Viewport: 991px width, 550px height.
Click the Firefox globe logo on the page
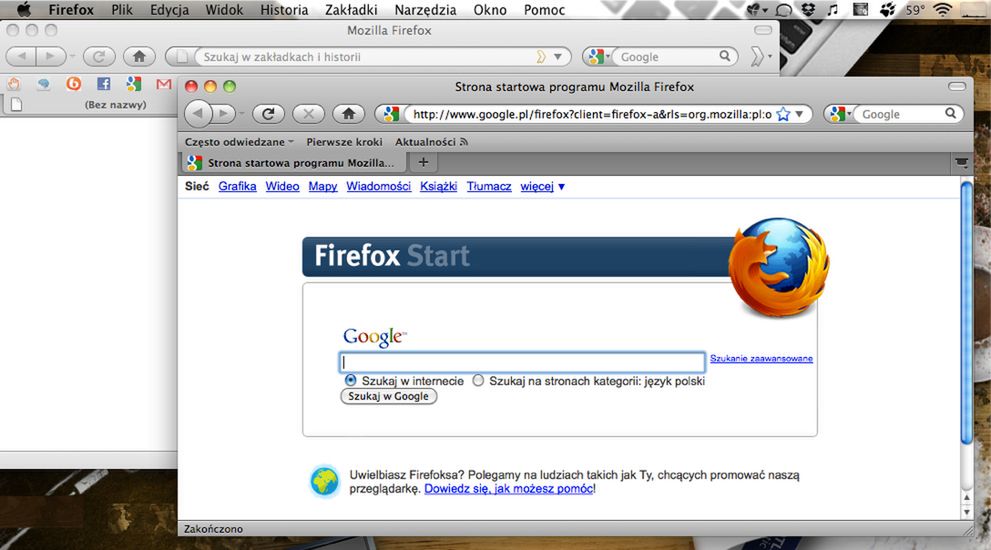coord(779,267)
